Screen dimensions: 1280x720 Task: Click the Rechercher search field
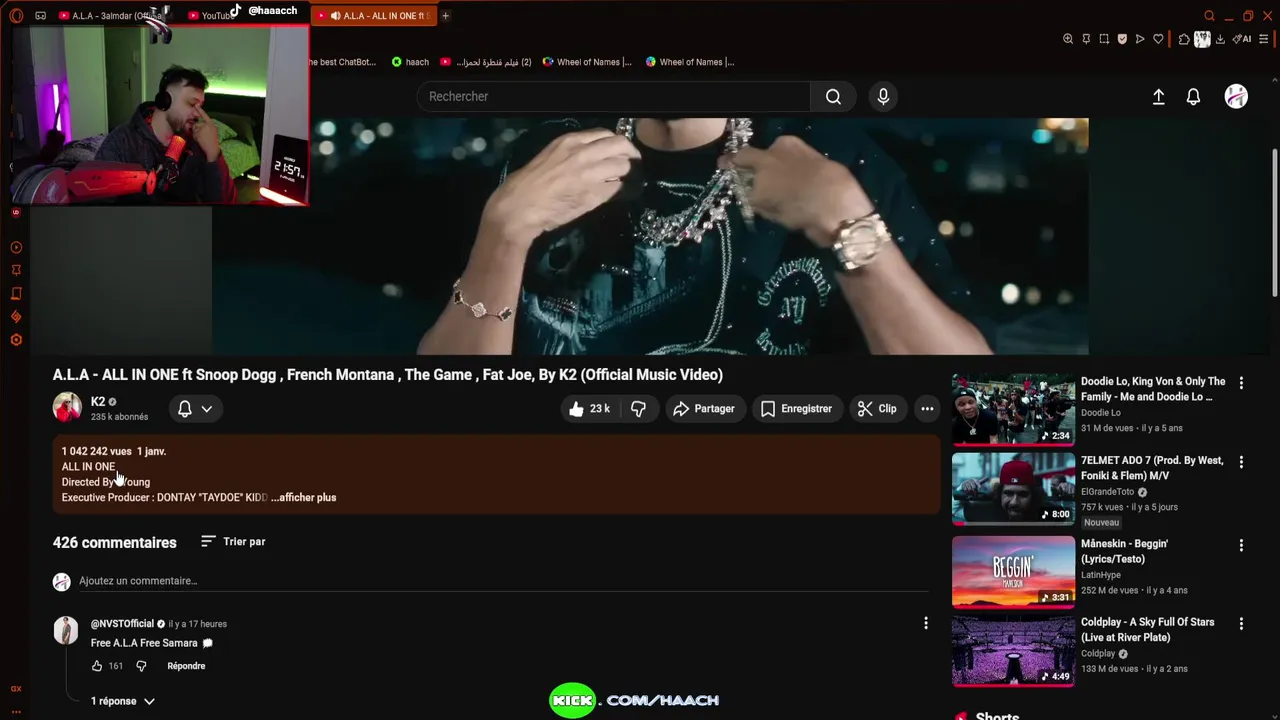(614, 96)
